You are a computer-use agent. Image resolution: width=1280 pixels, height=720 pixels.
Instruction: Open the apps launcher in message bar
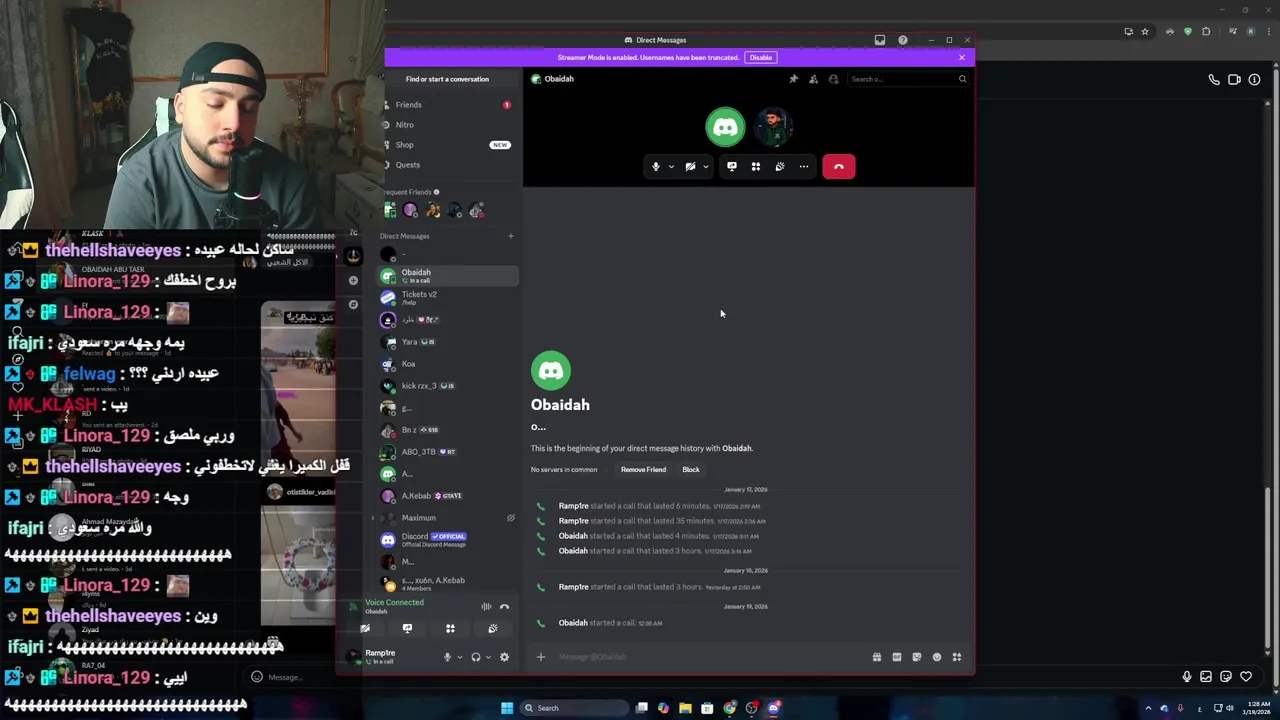(x=957, y=657)
